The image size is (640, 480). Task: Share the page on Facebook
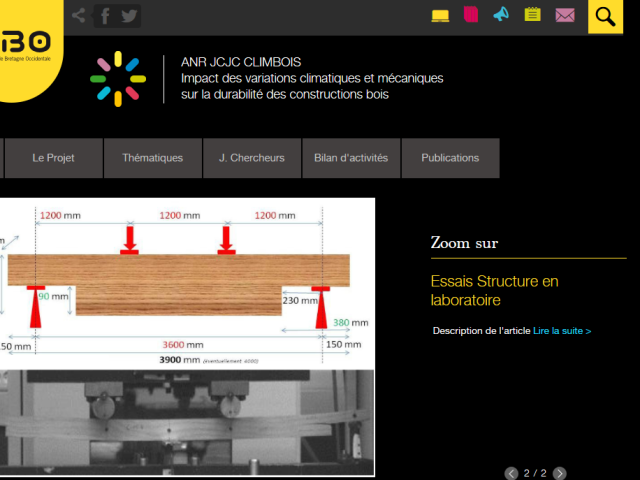point(105,16)
